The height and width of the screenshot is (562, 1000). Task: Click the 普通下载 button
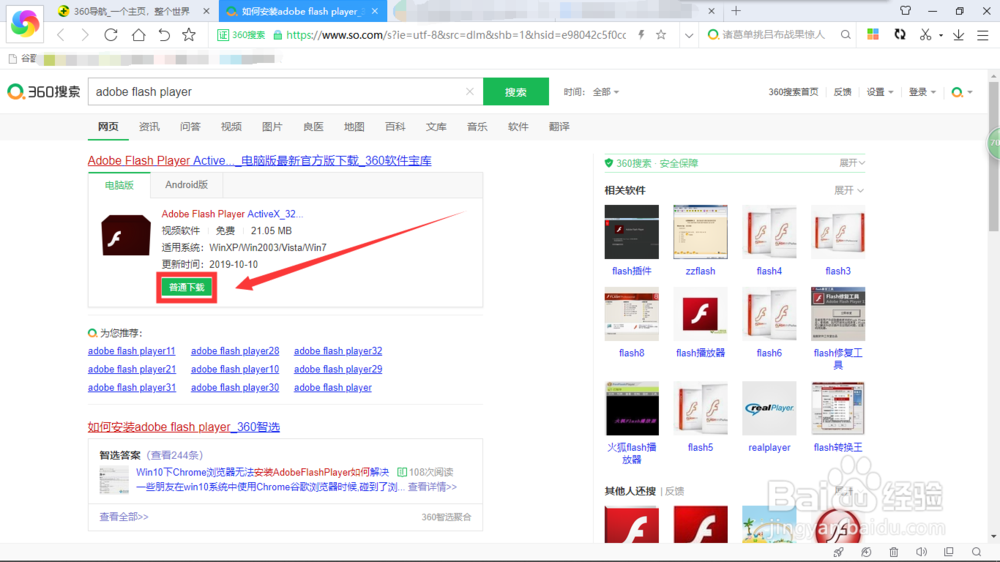click(x=187, y=288)
